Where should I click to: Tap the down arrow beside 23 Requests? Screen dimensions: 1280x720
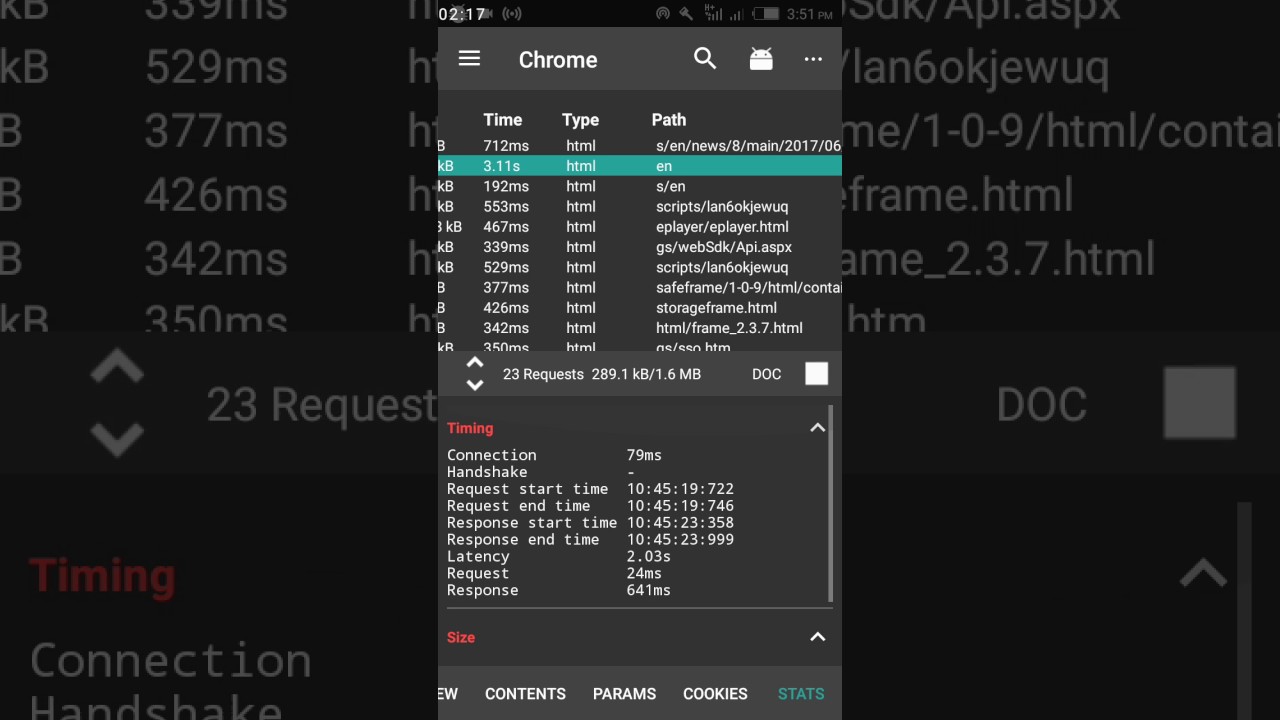475,384
